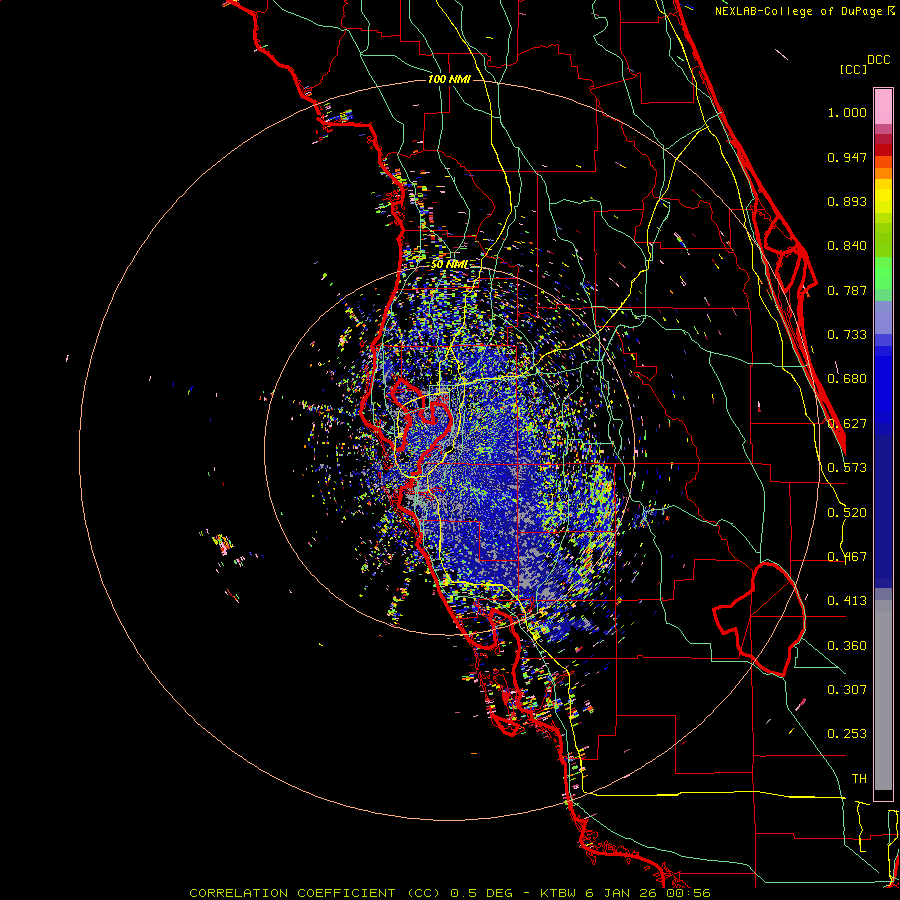Select the 0.840 scale value

click(x=847, y=246)
